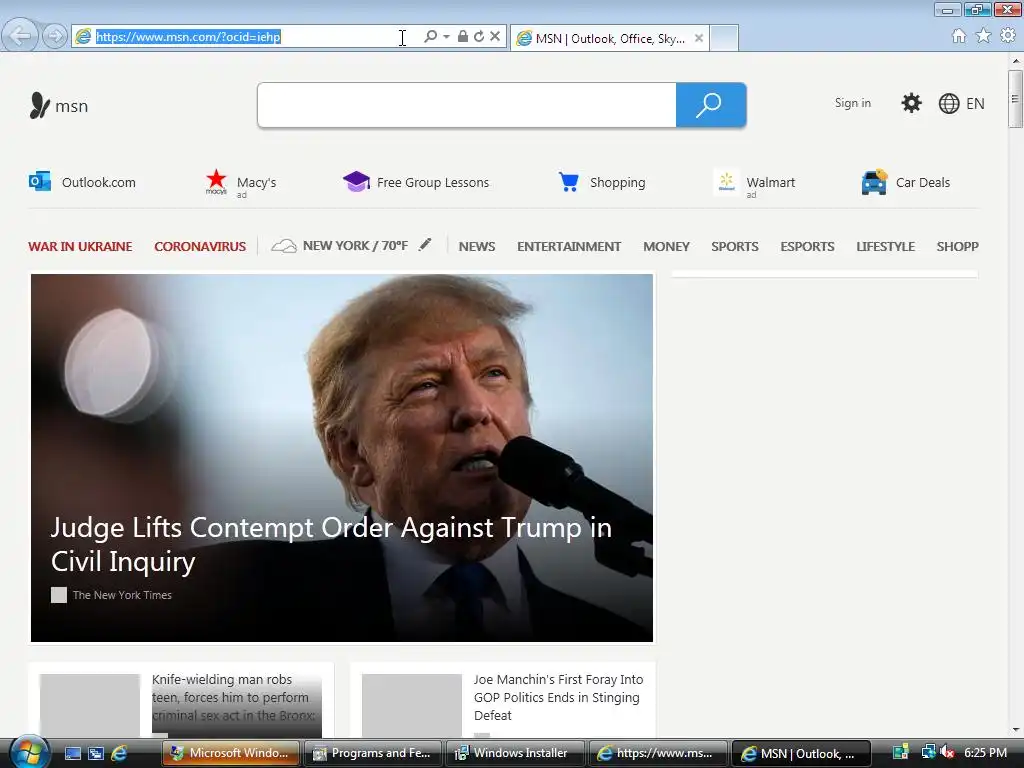Open the Windows Start orb
1024x768 pixels.
coord(29,752)
